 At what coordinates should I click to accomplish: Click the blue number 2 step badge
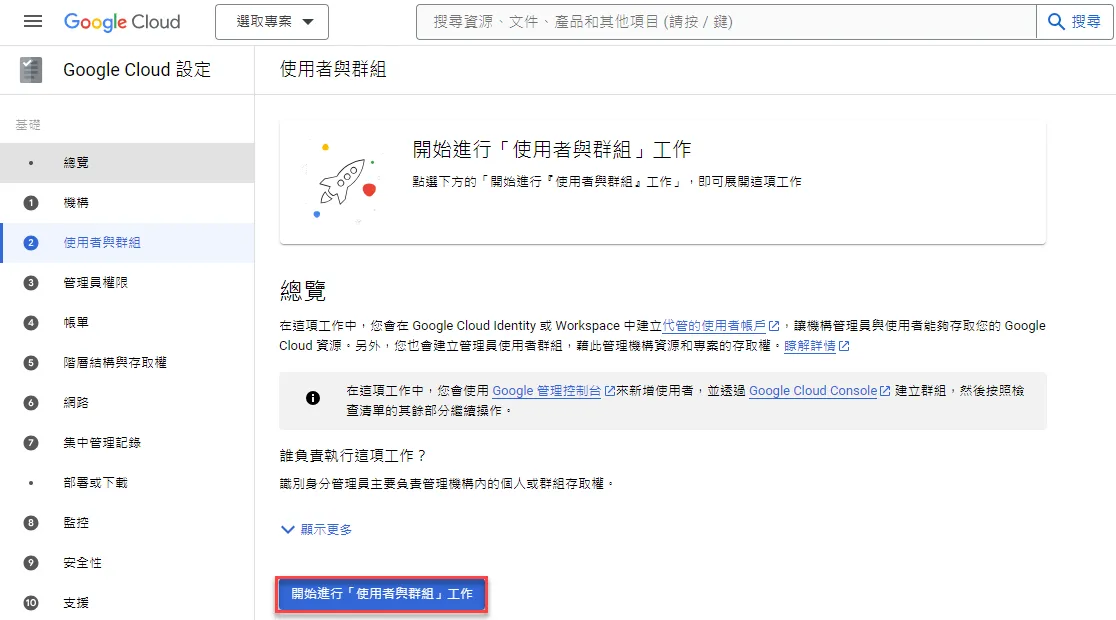(x=31, y=243)
